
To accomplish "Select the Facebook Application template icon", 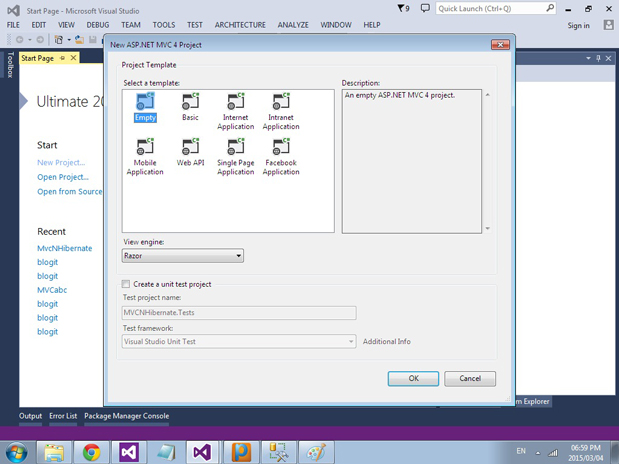I will (281, 146).
